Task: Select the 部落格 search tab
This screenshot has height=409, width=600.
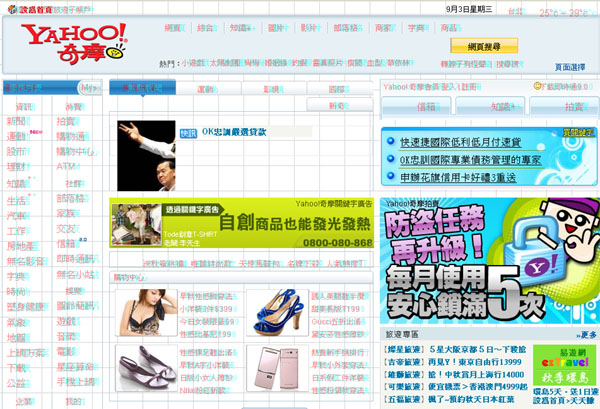Action: (348, 28)
